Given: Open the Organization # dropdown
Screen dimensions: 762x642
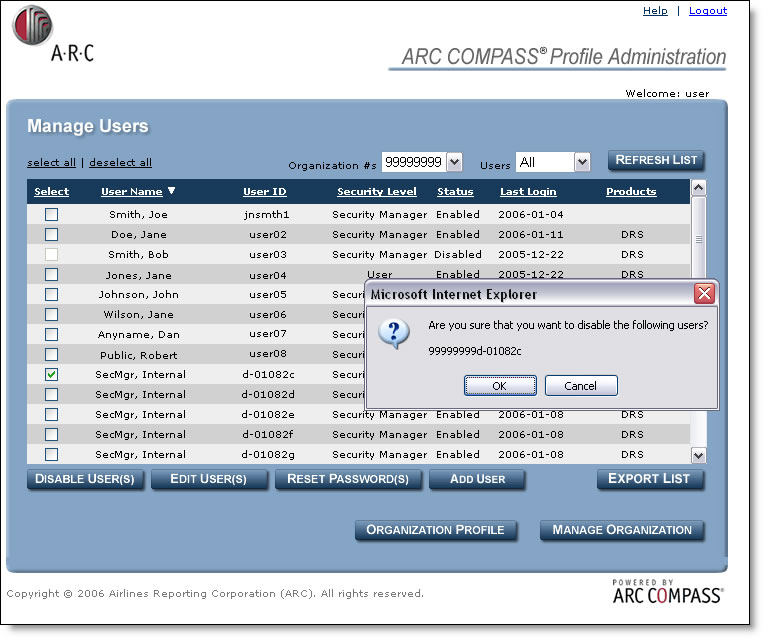Looking at the screenshot, I should (x=454, y=162).
